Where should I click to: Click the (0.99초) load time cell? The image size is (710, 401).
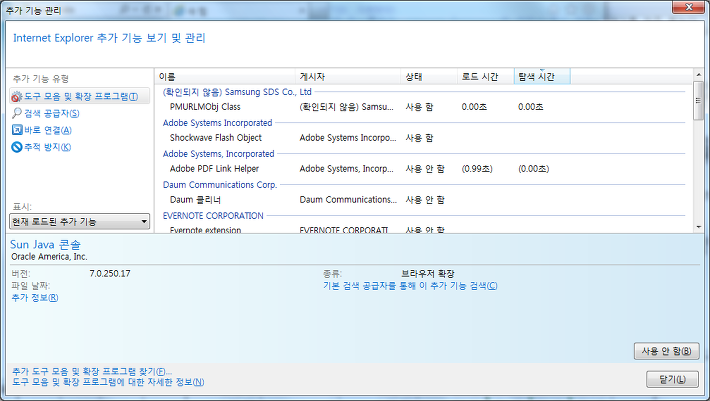click(477, 169)
